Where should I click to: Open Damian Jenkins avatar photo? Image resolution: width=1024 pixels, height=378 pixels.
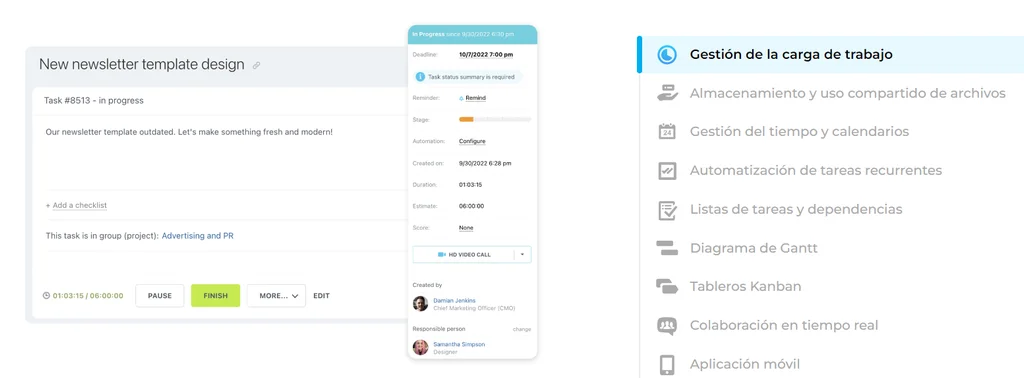pyautogui.click(x=421, y=304)
